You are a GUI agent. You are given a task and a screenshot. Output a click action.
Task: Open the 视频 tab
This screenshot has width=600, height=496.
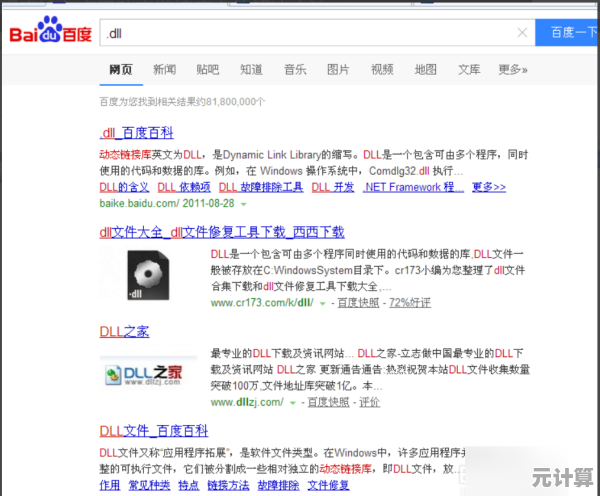tap(382, 70)
